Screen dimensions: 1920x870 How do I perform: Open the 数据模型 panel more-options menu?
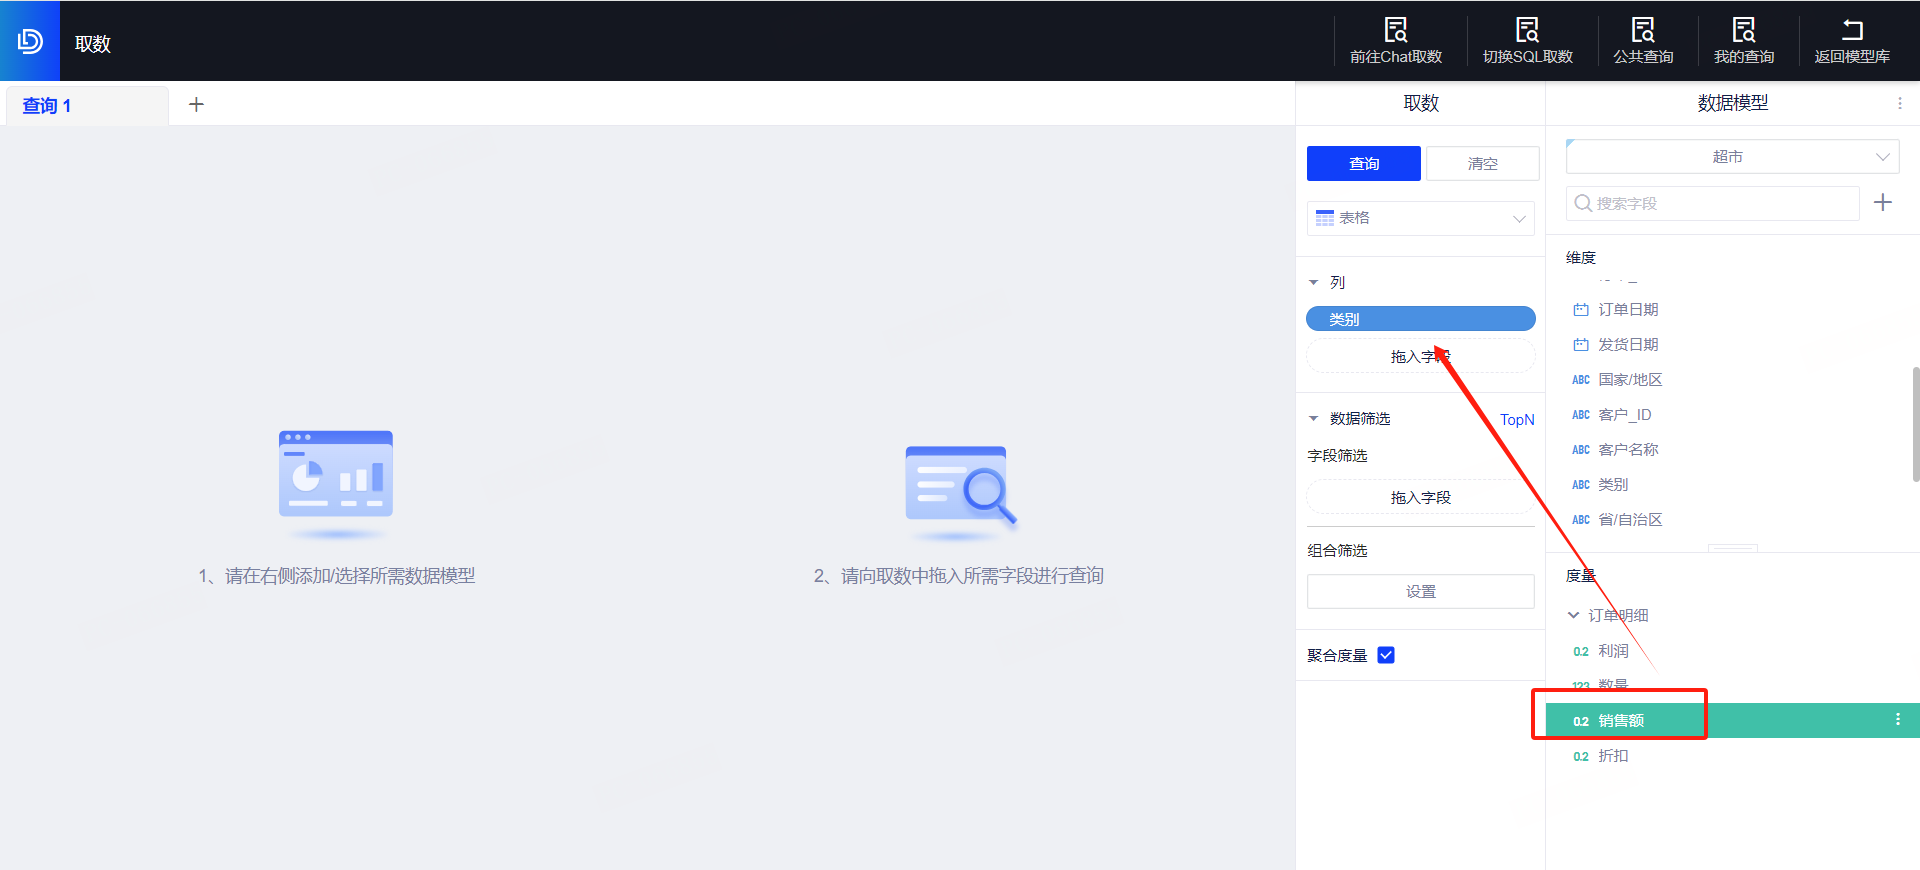1899,104
